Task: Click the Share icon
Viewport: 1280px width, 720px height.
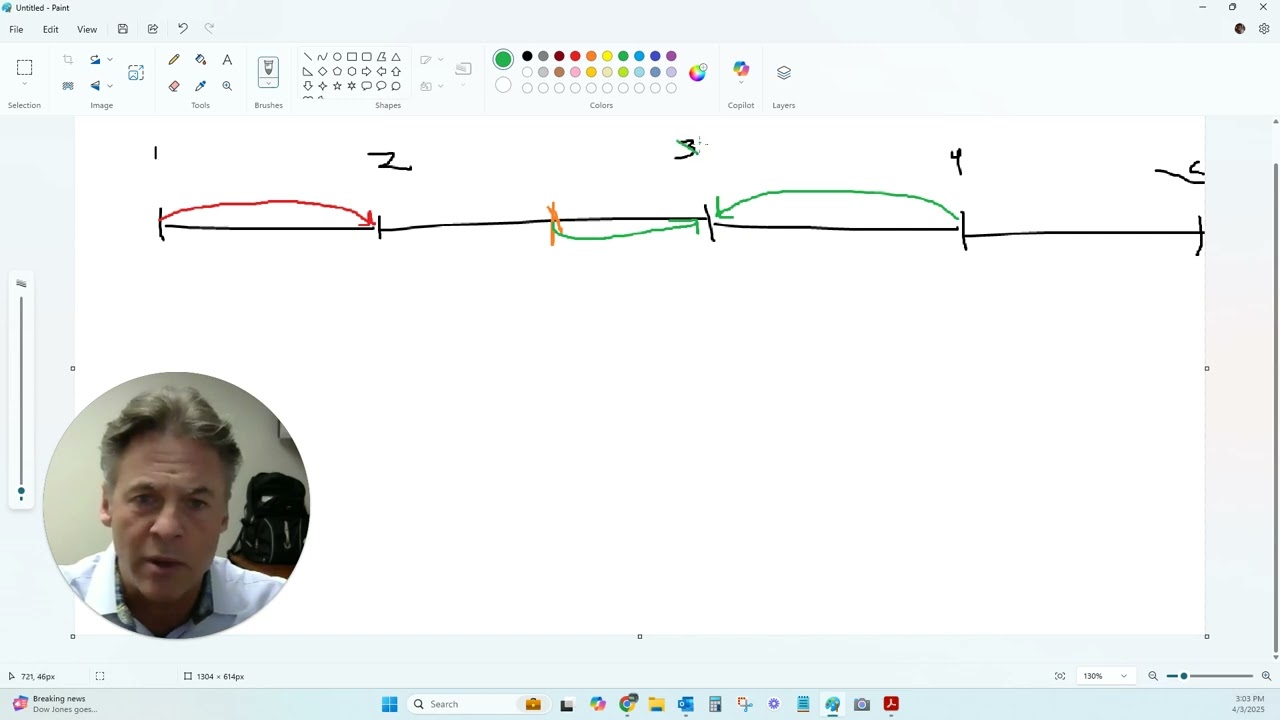Action: (153, 29)
